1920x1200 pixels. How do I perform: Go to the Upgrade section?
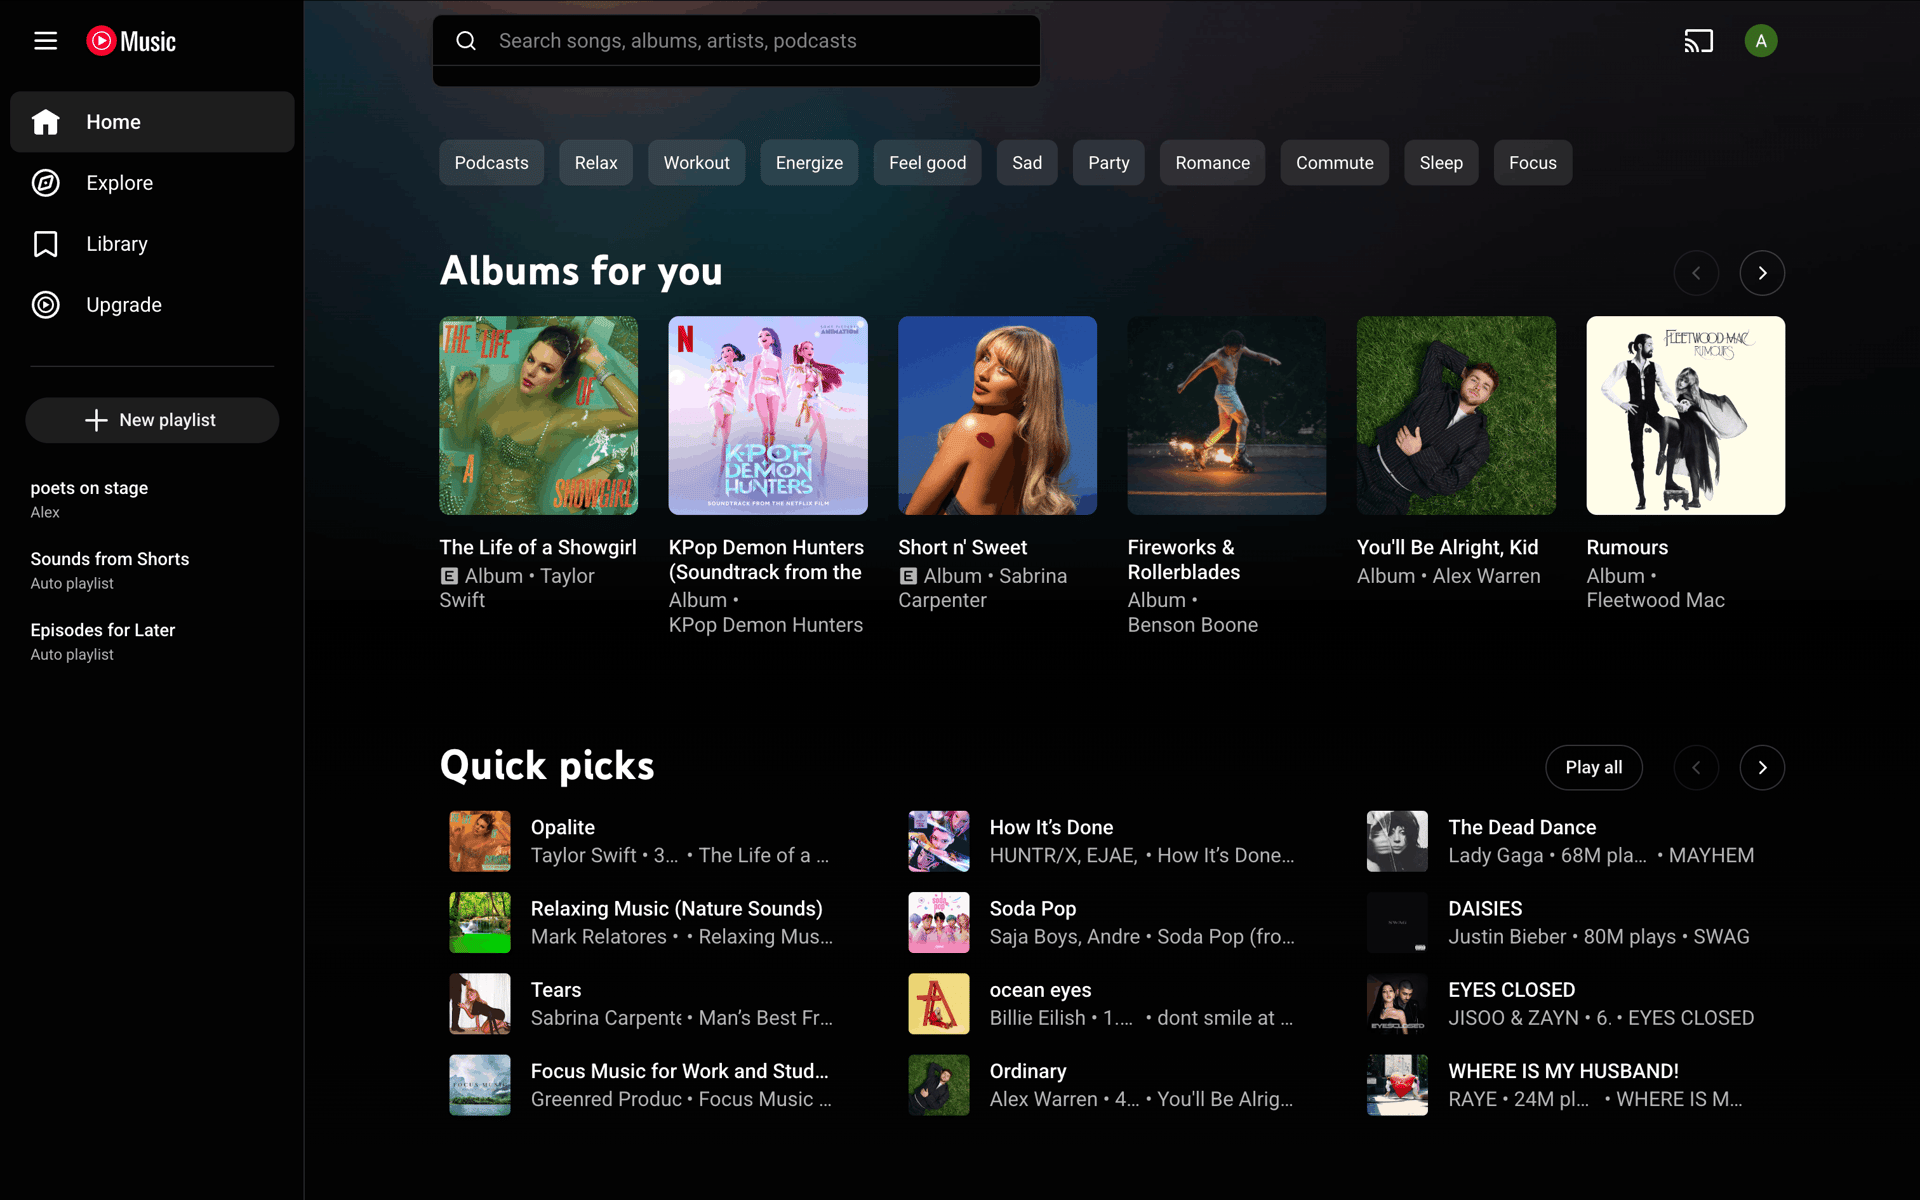tap(152, 305)
